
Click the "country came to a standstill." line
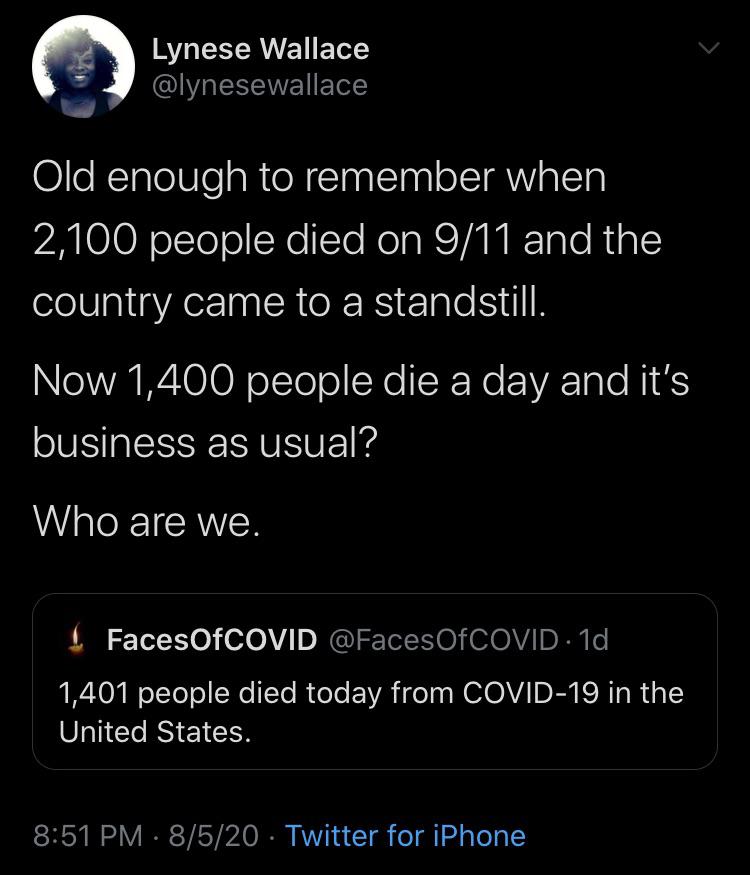coord(289,302)
